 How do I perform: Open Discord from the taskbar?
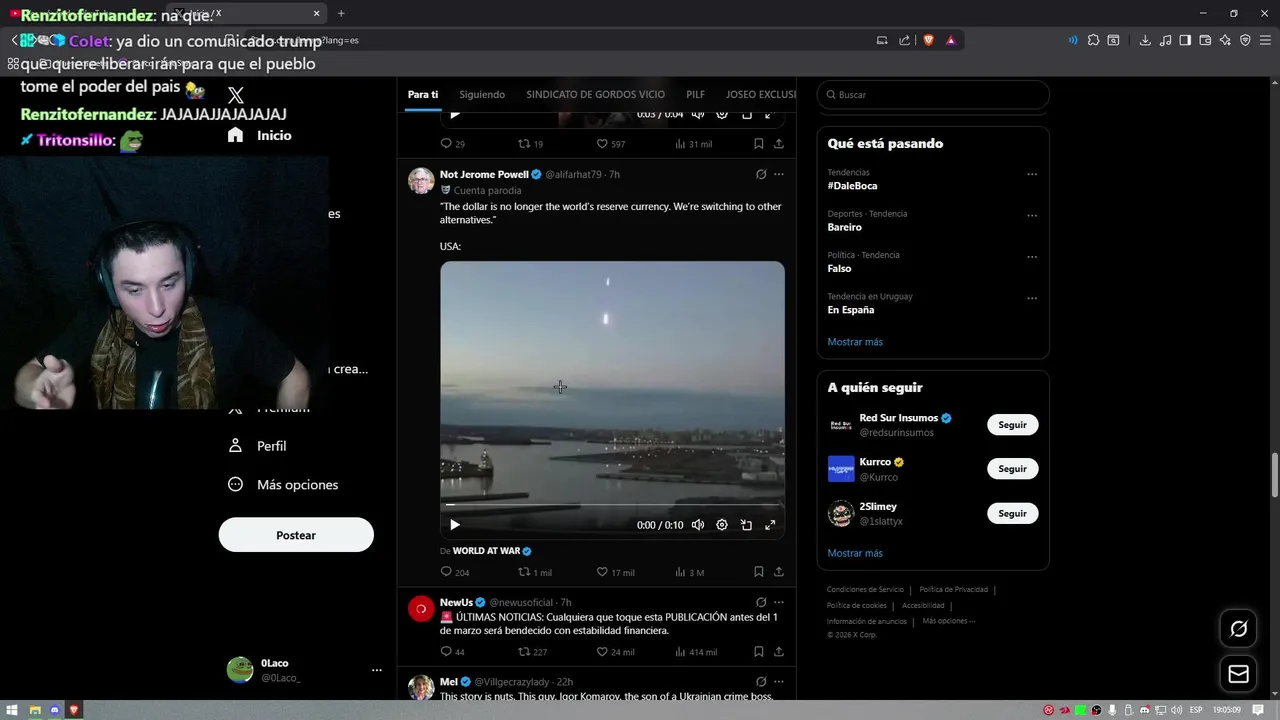pos(54,710)
